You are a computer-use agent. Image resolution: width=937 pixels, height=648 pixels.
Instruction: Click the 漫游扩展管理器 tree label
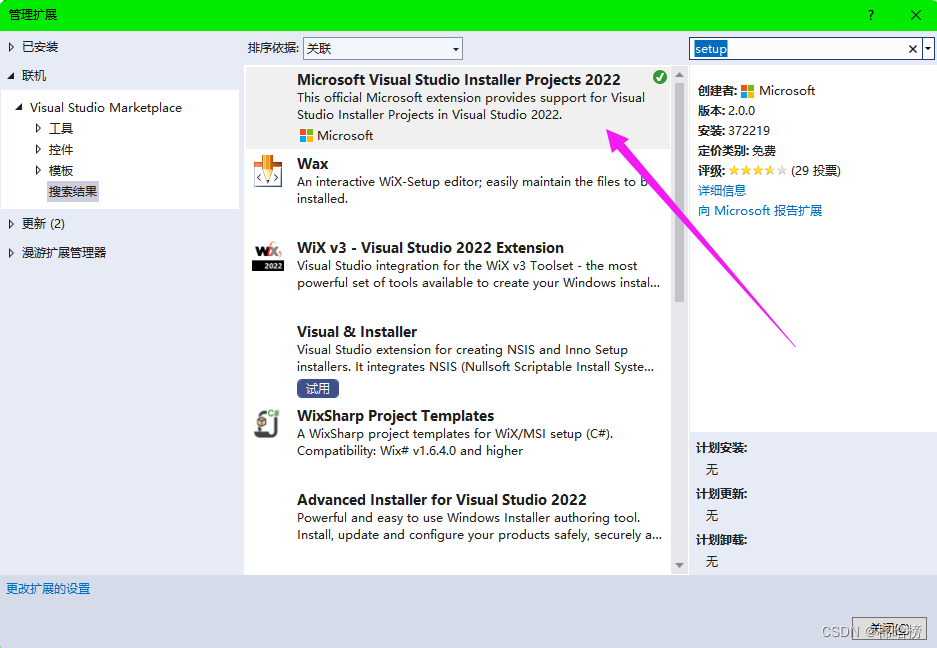[64, 253]
